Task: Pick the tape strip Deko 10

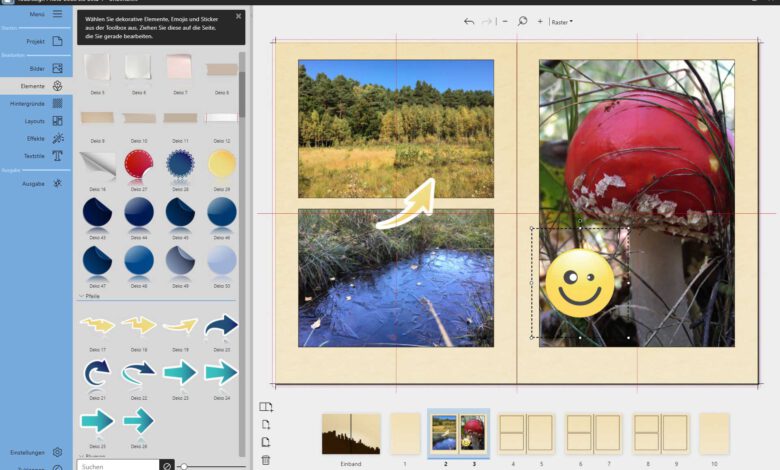Action: pos(139,118)
